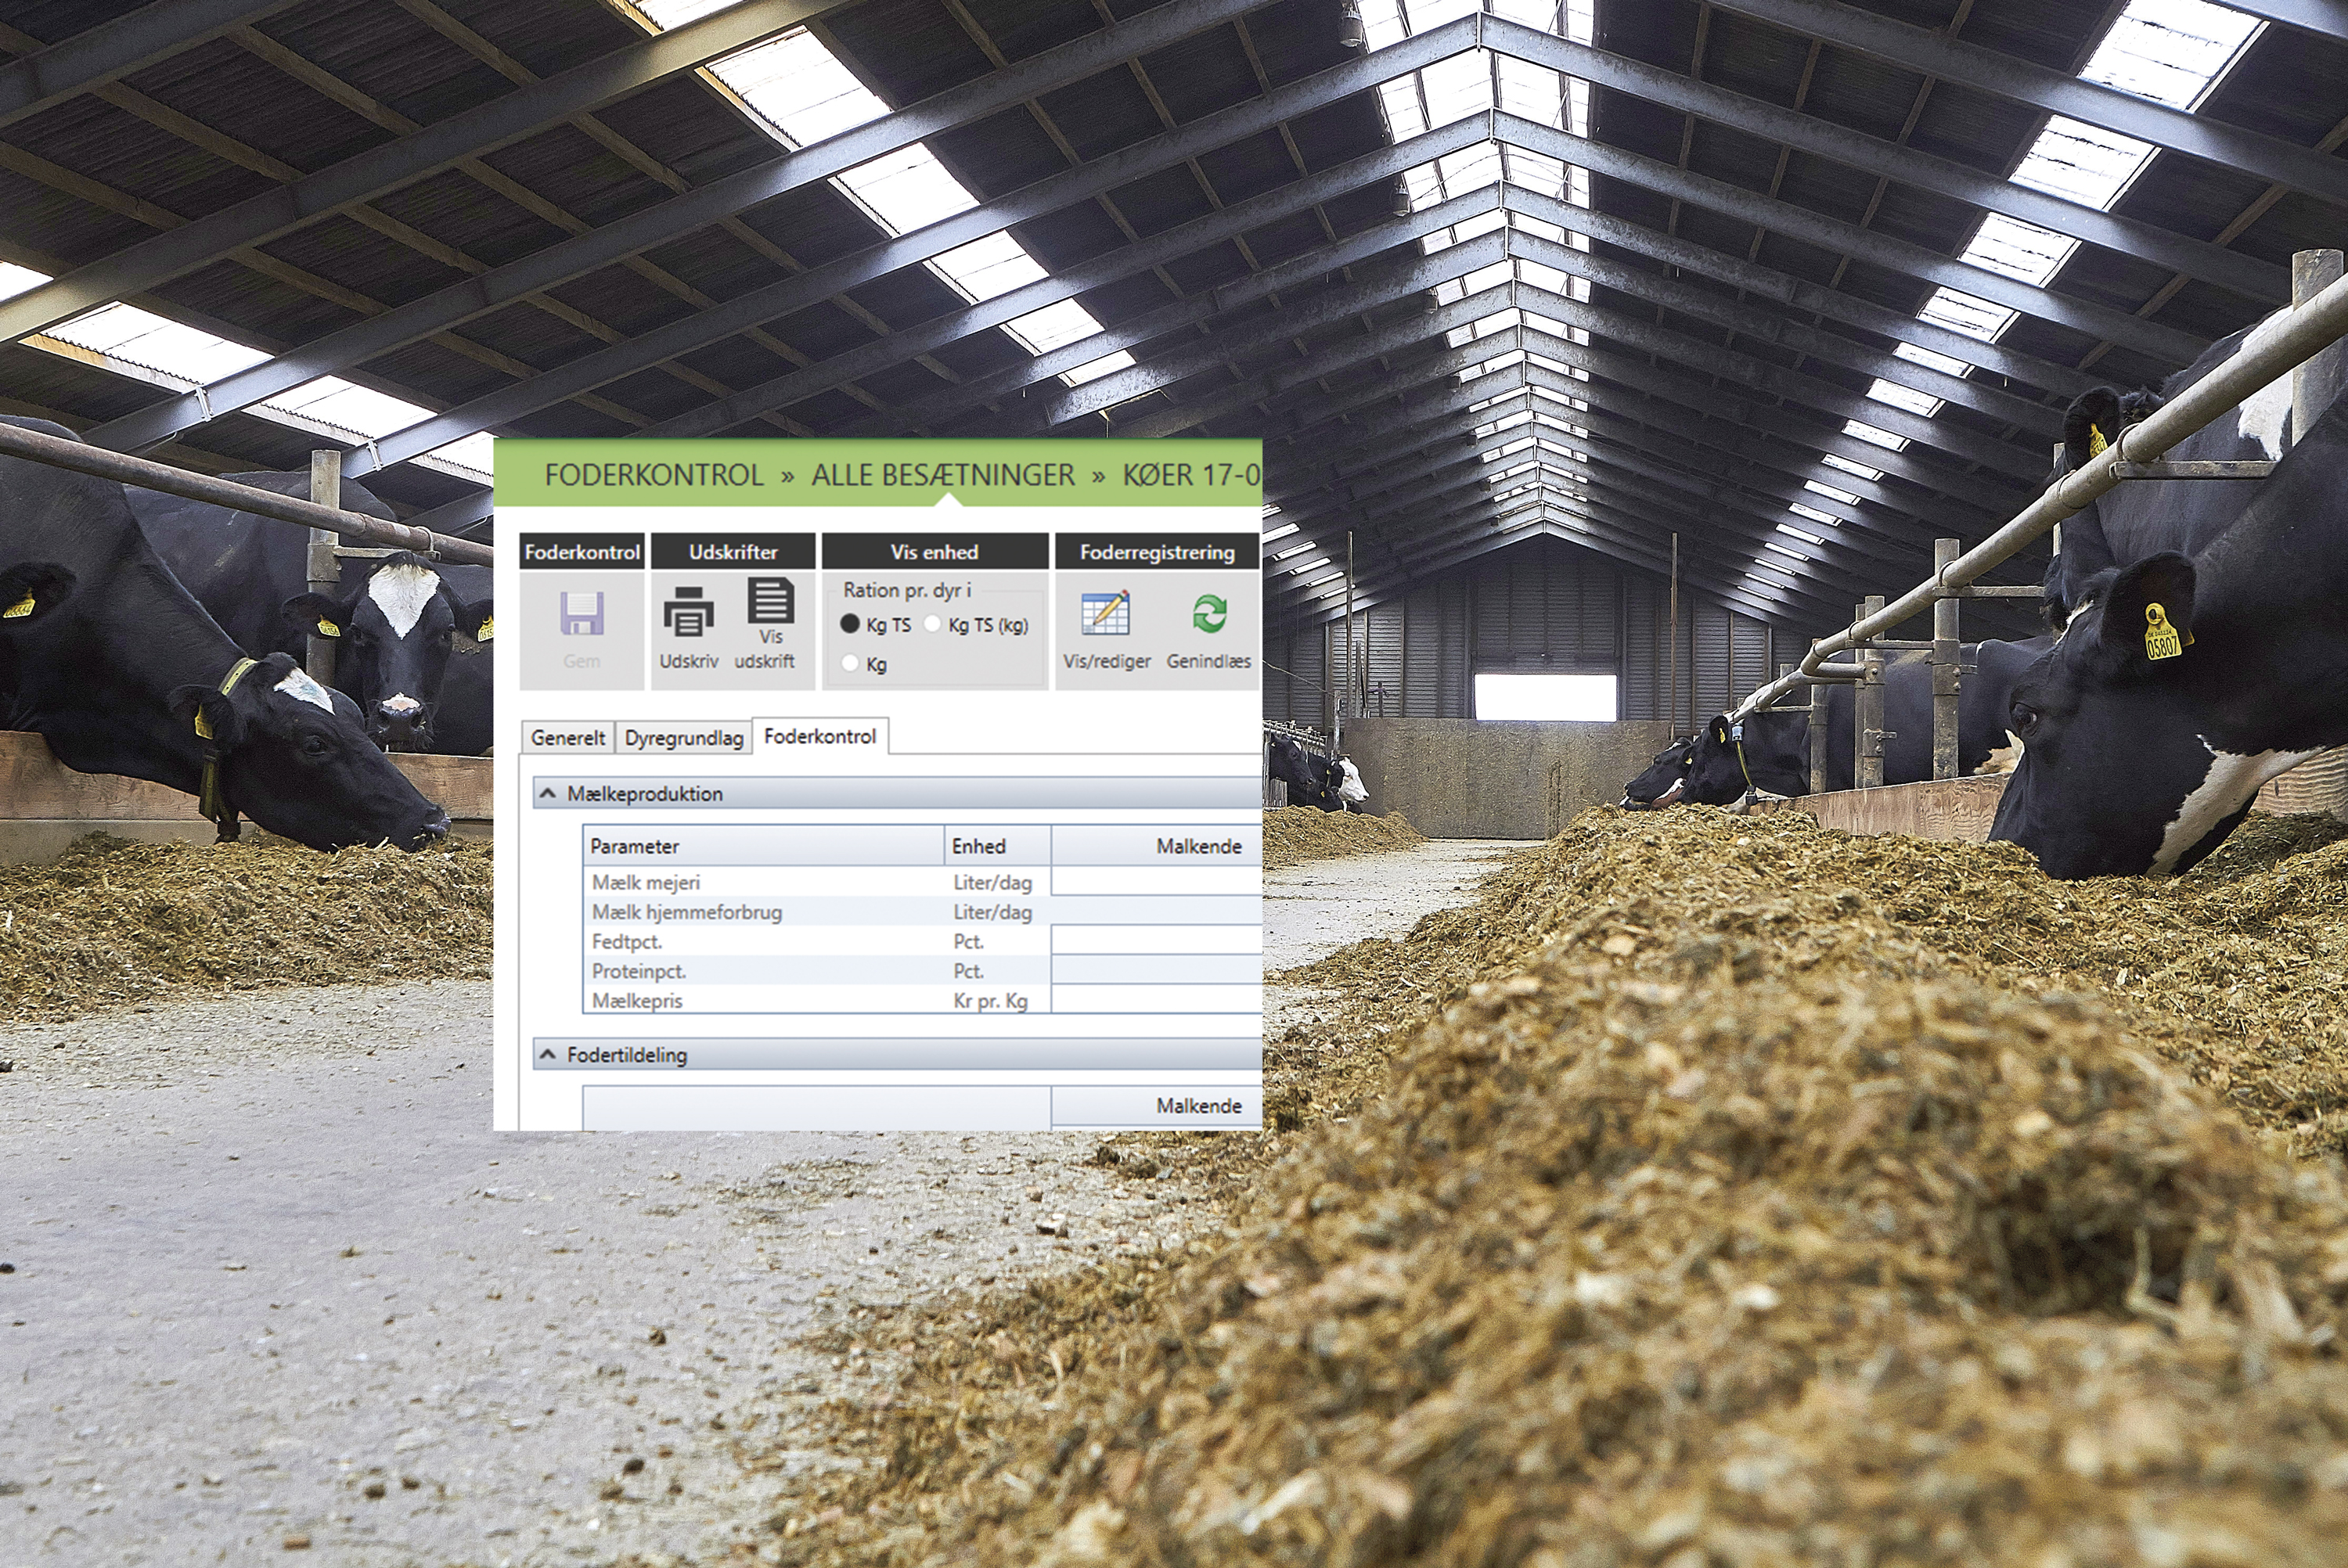
Task: Collapse the Fodertildeling section
Action: pos(548,1054)
